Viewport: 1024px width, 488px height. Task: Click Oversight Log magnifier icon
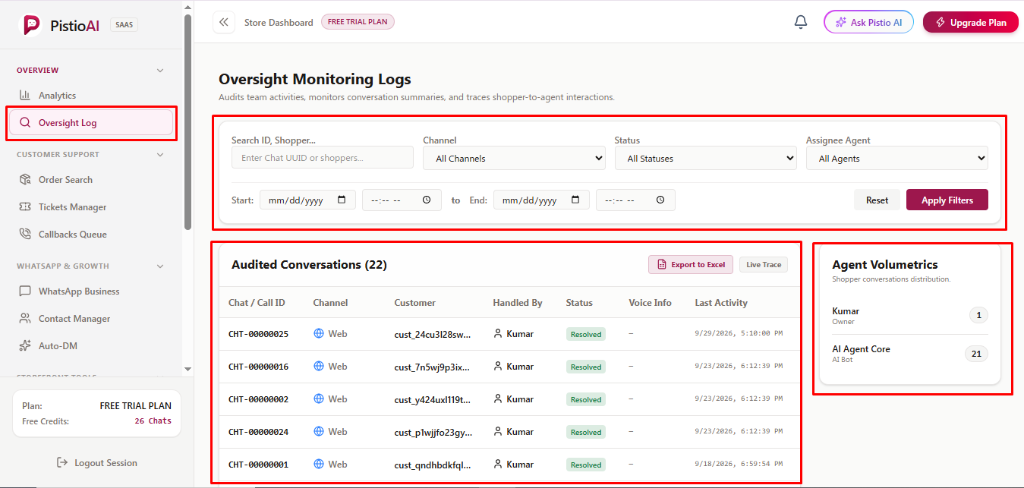coord(25,122)
